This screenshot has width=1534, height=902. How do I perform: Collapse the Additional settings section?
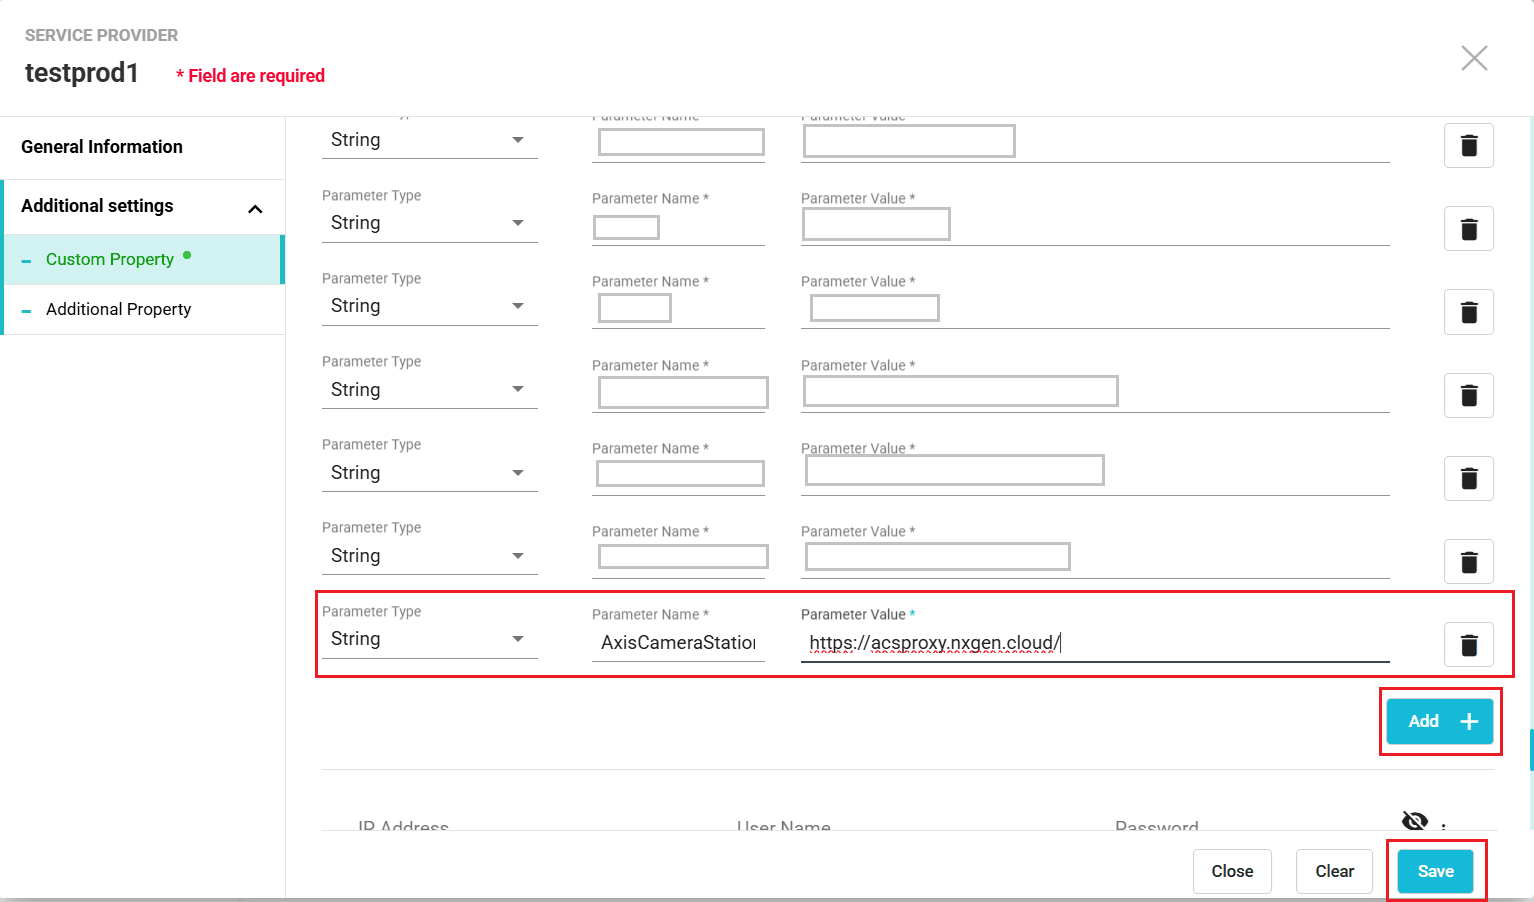point(255,208)
